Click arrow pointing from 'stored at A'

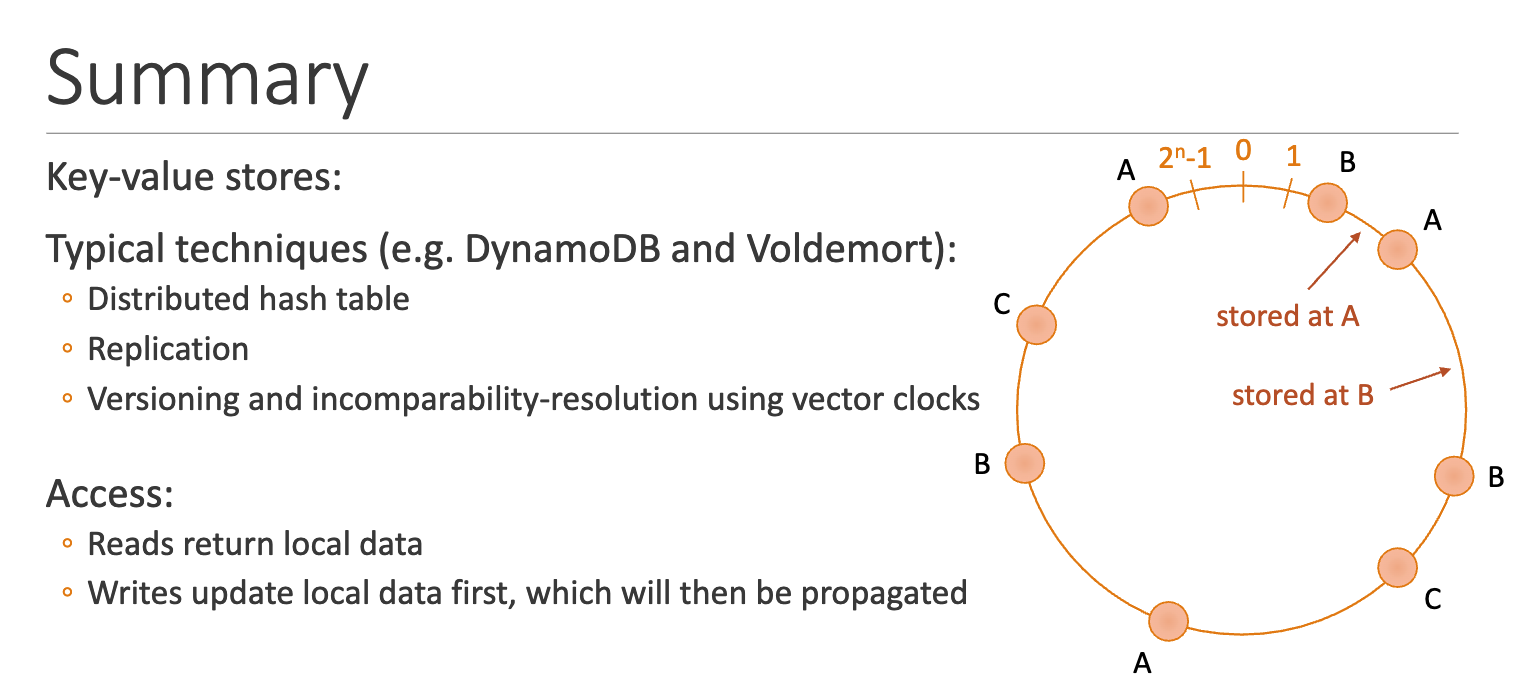click(x=1332, y=261)
